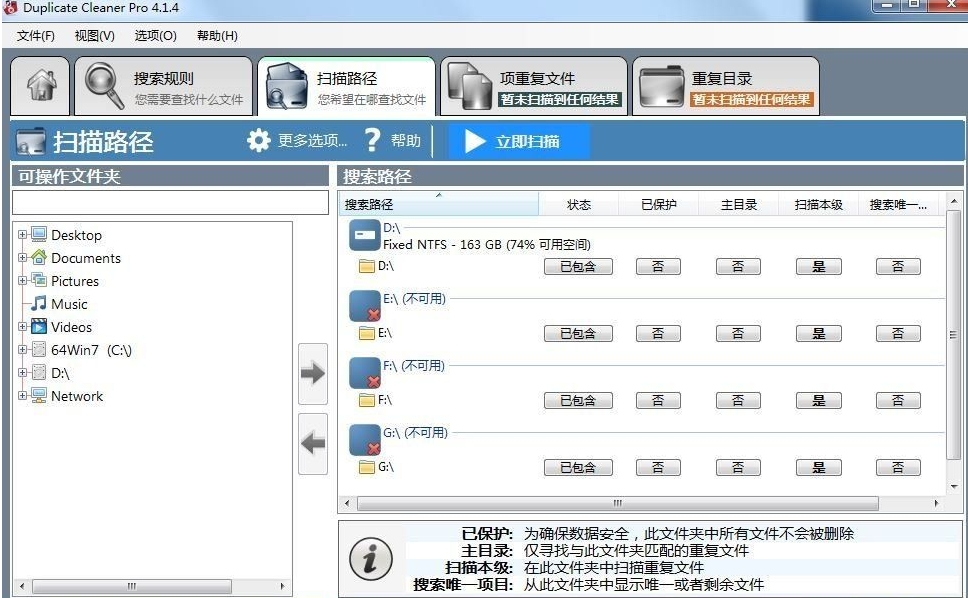Toggle 扫描本级 setting for F:\ row
This screenshot has width=968, height=598.
pyautogui.click(x=819, y=401)
